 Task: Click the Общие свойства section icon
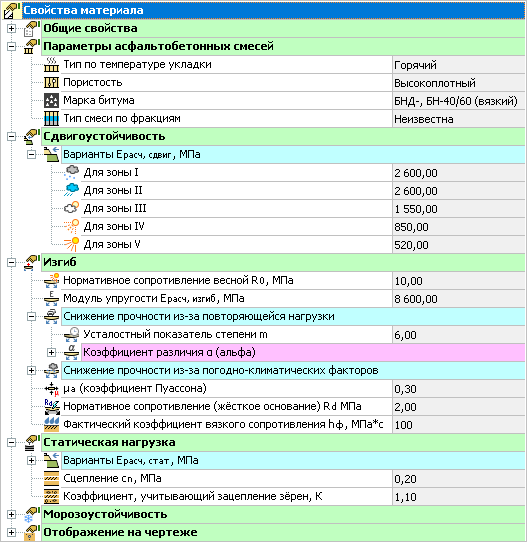pyautogui.click(x=32, y=28)
